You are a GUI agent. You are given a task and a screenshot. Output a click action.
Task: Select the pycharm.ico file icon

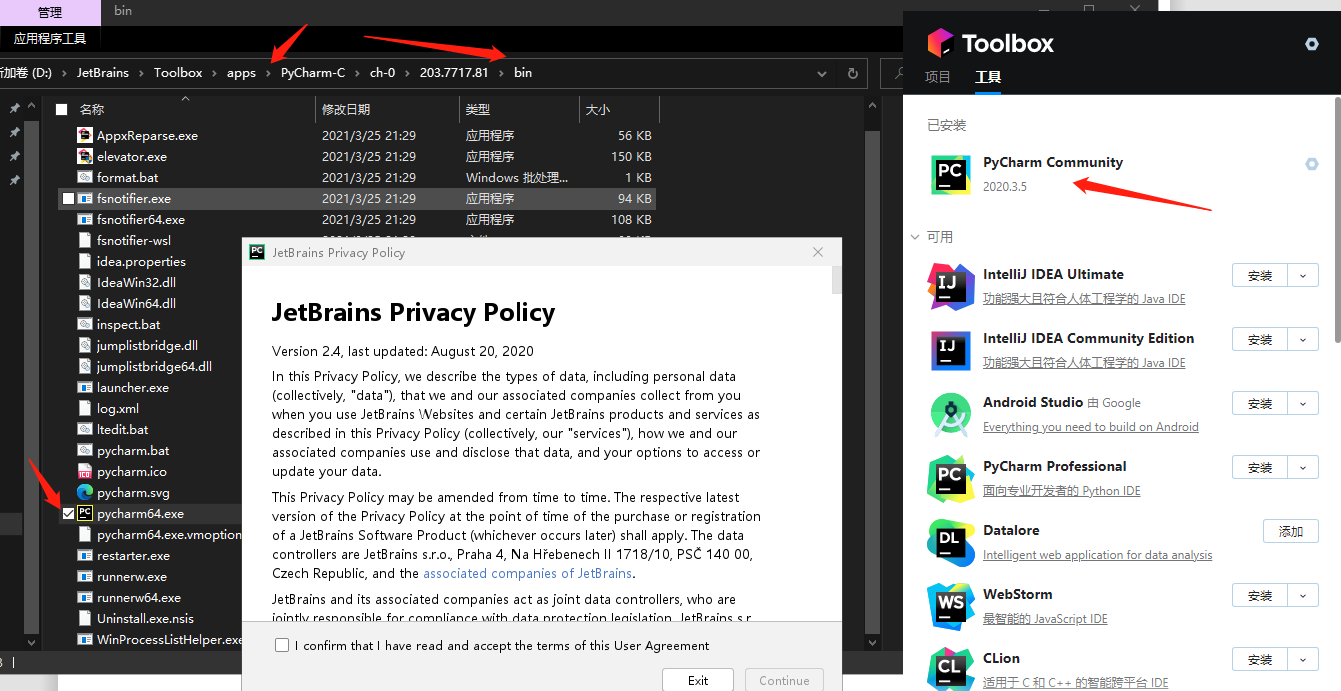(x=85, y=471)
